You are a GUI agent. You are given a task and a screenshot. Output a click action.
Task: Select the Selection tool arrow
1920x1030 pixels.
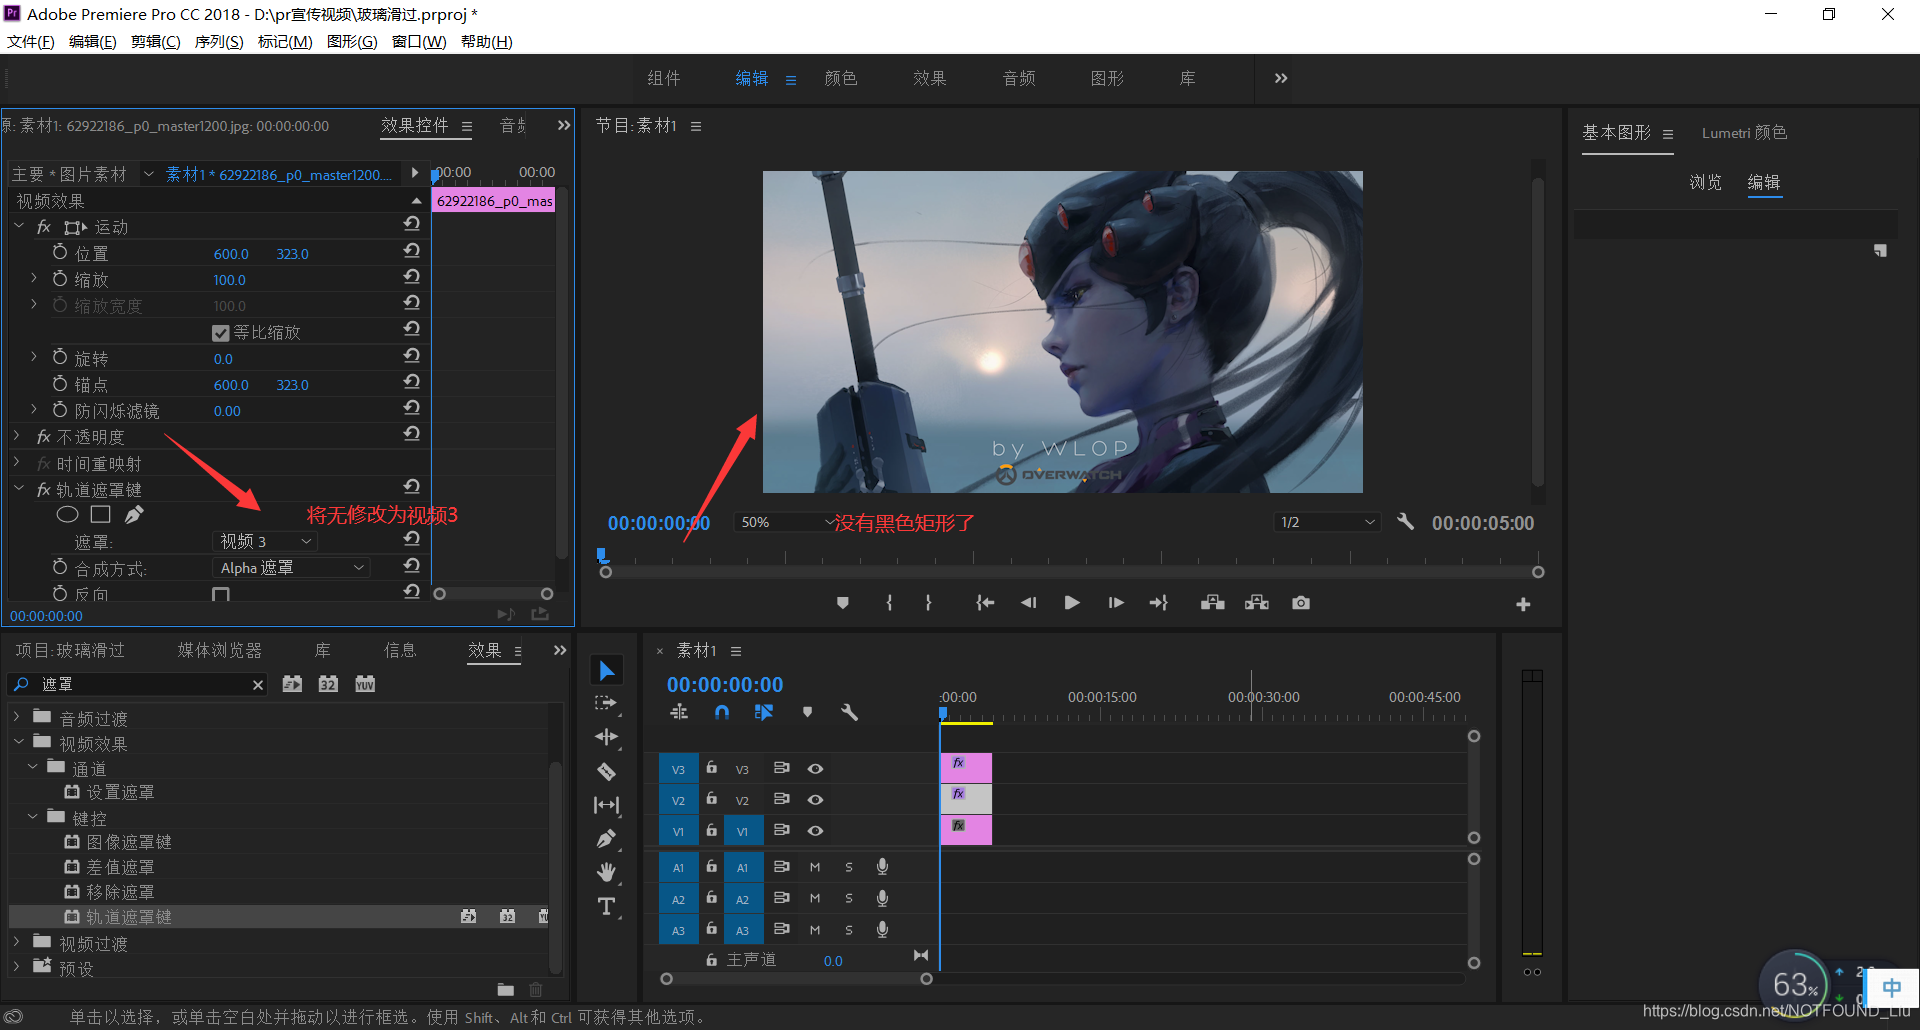[607, 670]
